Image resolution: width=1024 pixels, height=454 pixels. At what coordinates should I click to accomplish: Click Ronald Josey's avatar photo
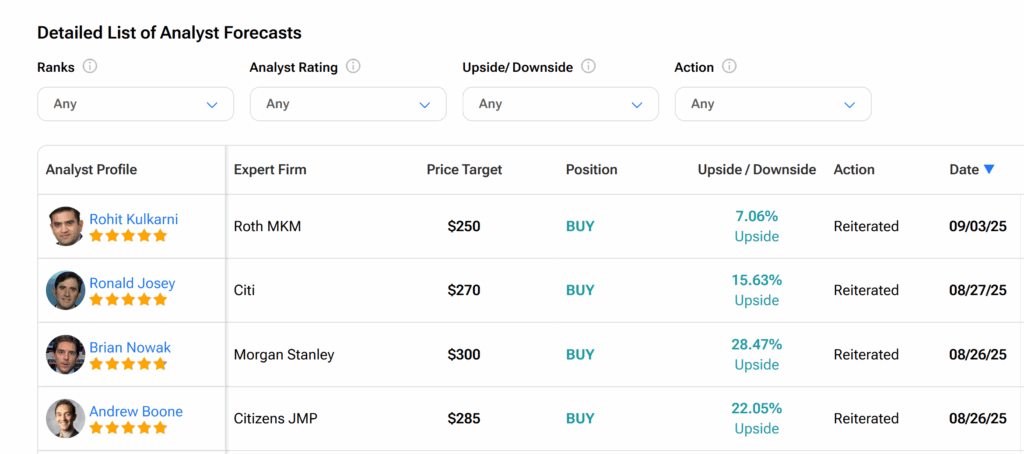pos(65,291)
